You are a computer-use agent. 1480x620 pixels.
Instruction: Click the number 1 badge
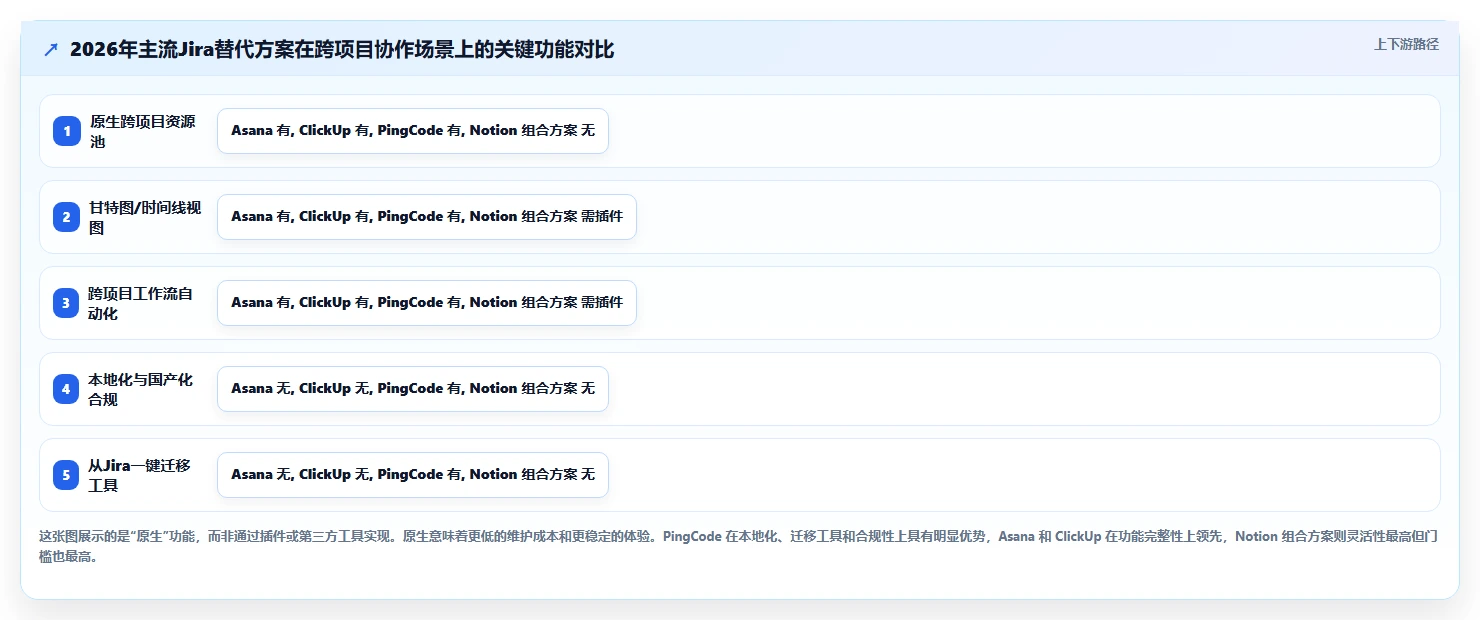tap(67, 131)
